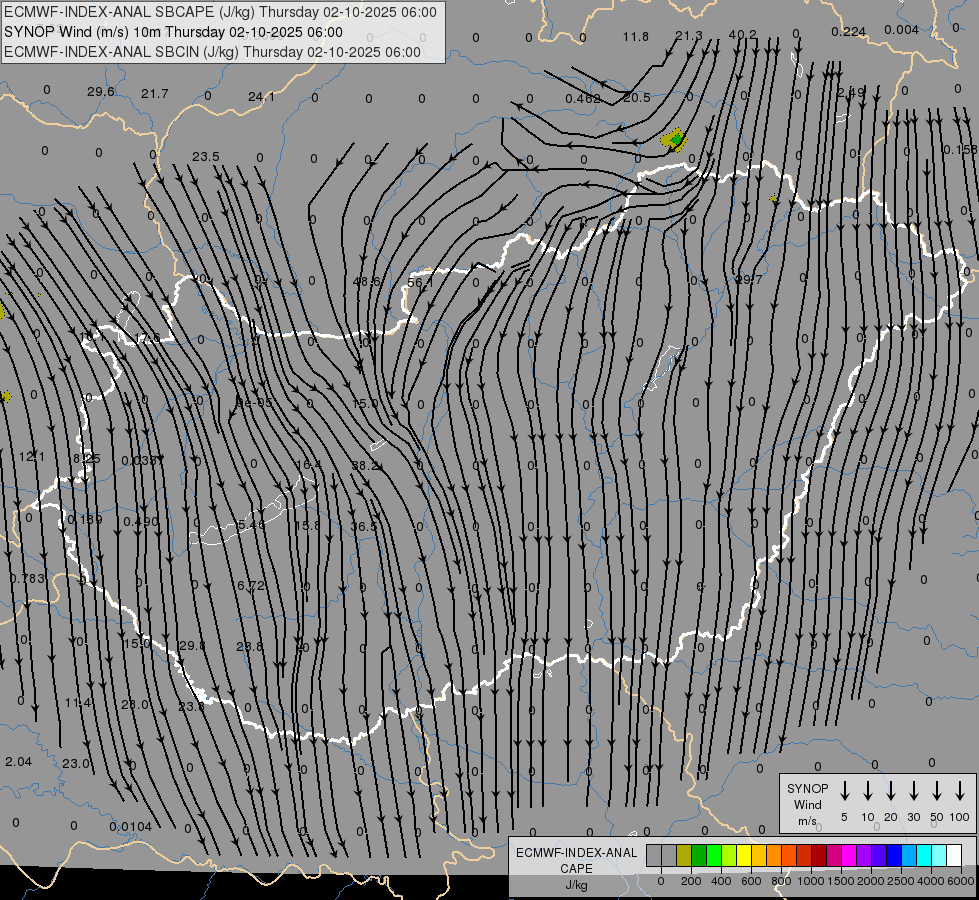Click the 1500 label on CAPE scale
This screenshot has width=979, height=900.
point(840,881)
